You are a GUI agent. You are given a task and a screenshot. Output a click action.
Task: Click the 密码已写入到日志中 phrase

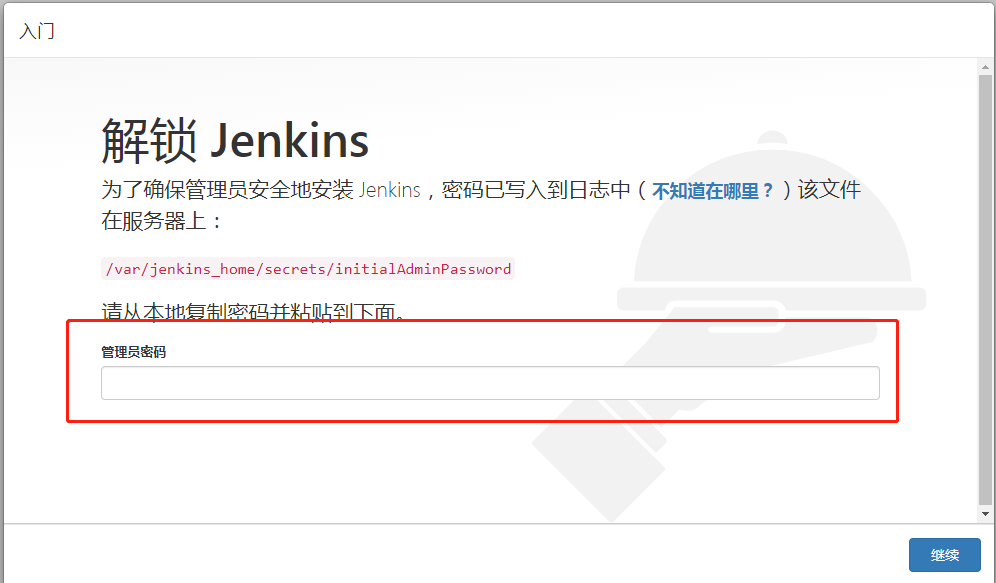pyautogui.click(x=536, y=190)
